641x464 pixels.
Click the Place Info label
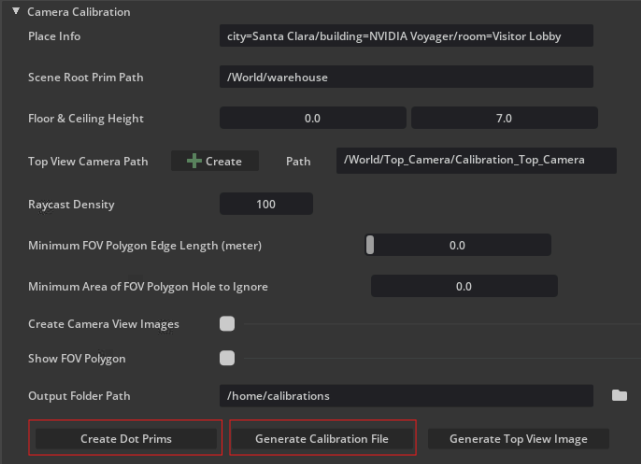55,37
